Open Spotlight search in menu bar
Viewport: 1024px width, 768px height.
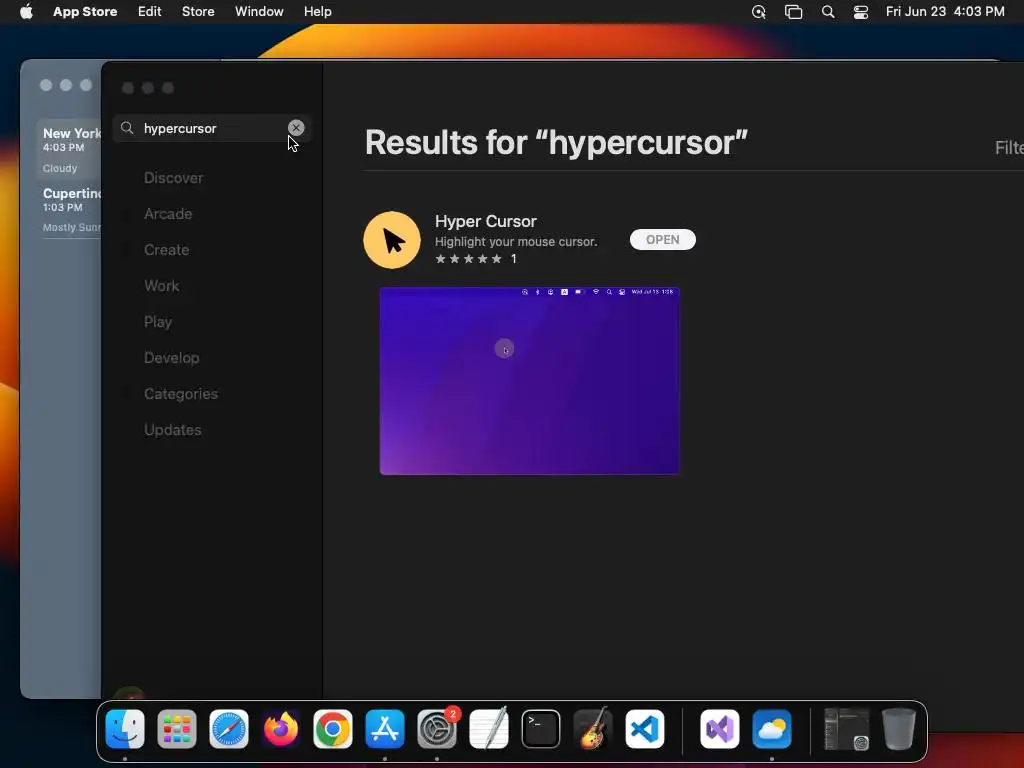(x=828, y=12)
